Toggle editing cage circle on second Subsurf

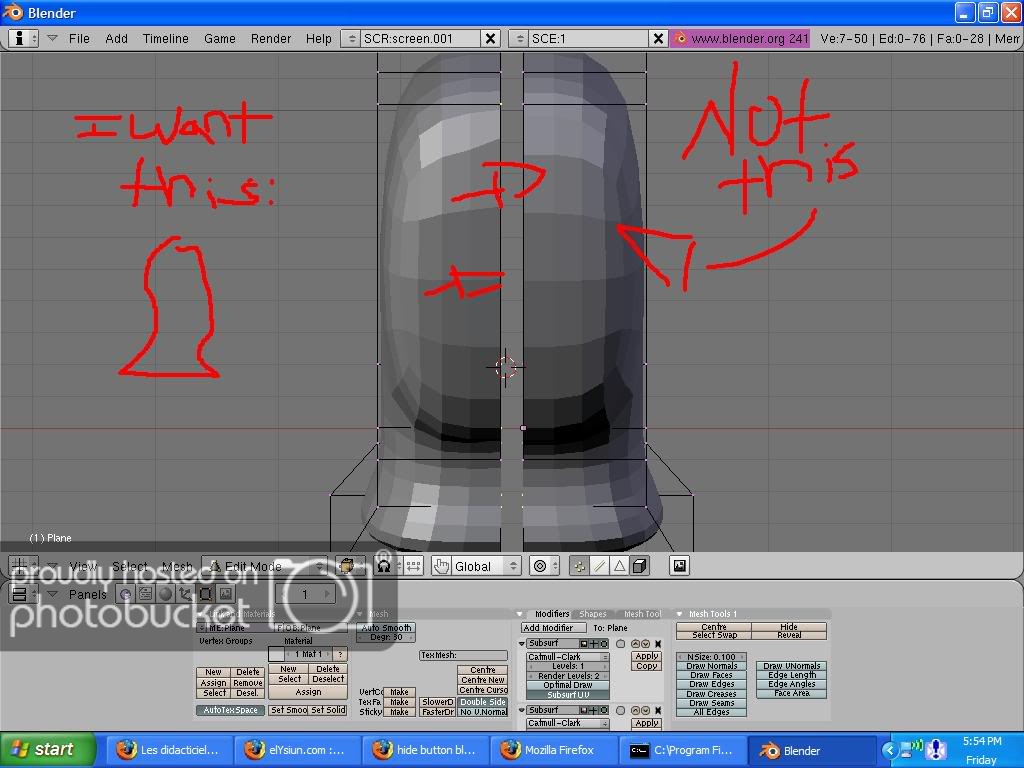620,711
